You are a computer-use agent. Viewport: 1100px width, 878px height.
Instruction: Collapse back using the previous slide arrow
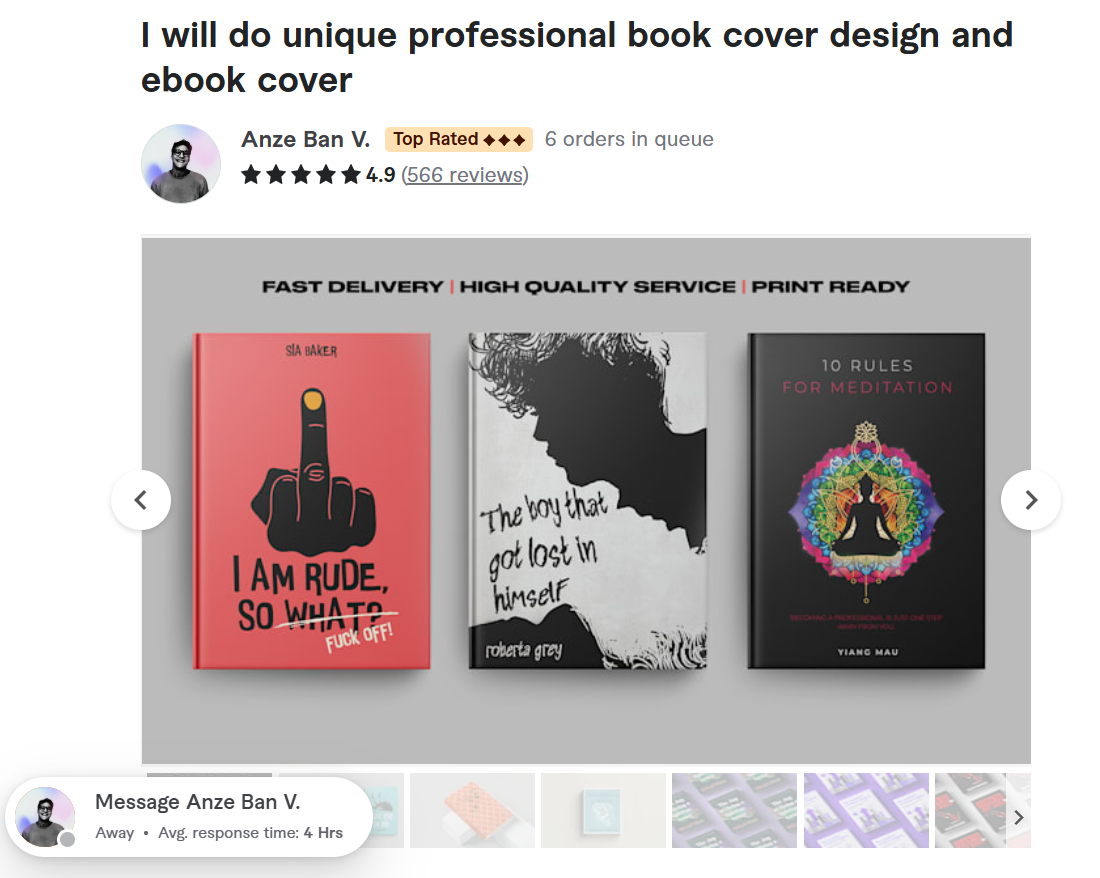click(x=141, y=500)
